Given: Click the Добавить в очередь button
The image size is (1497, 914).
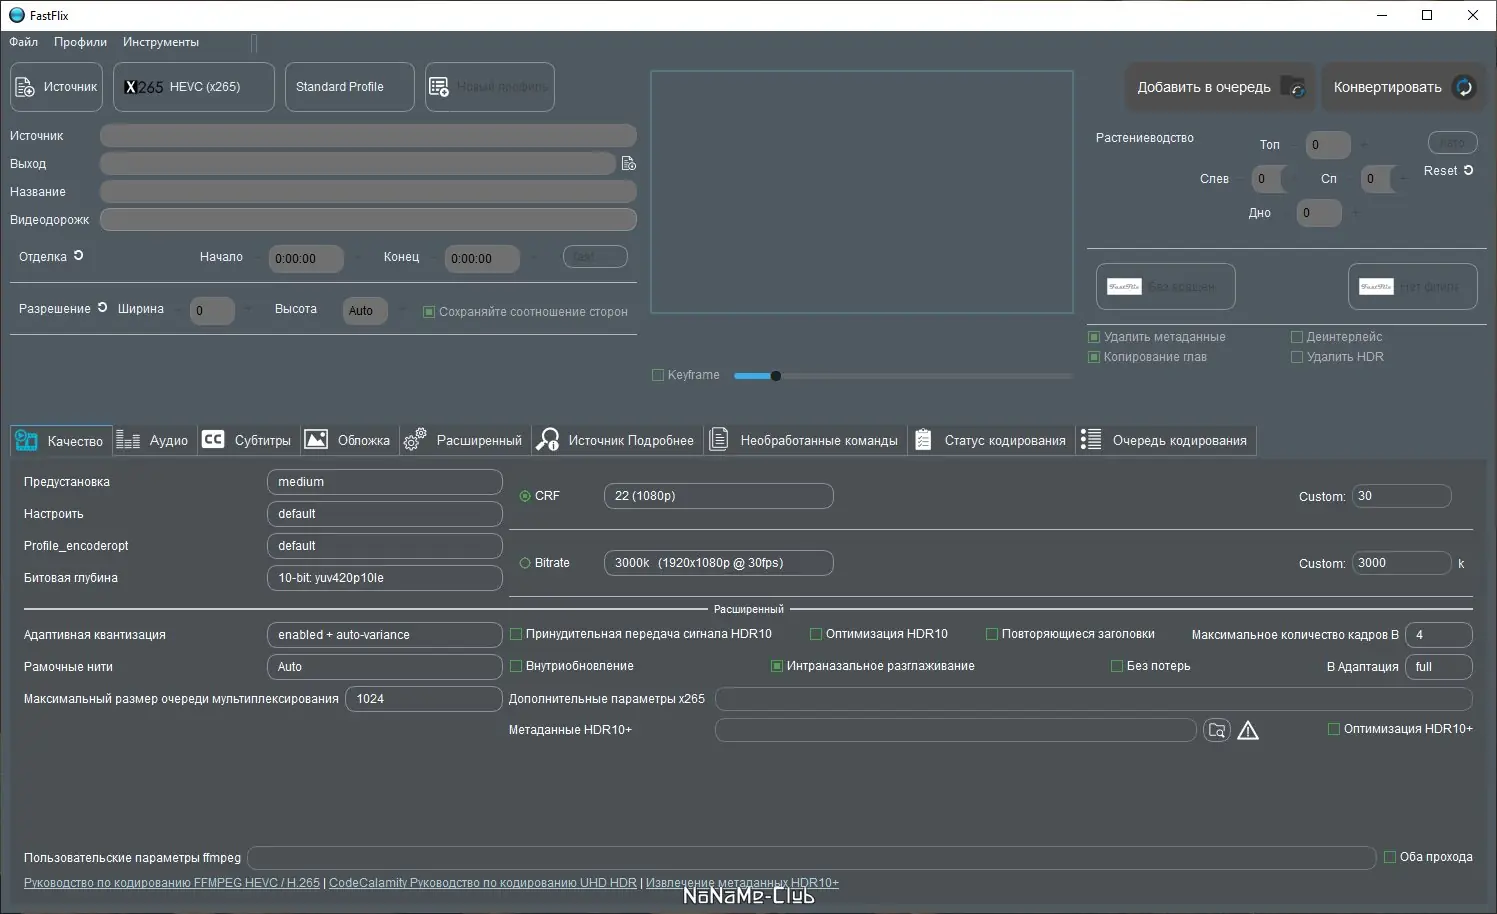Looking at the screenshot, I should click(1220, 87).
